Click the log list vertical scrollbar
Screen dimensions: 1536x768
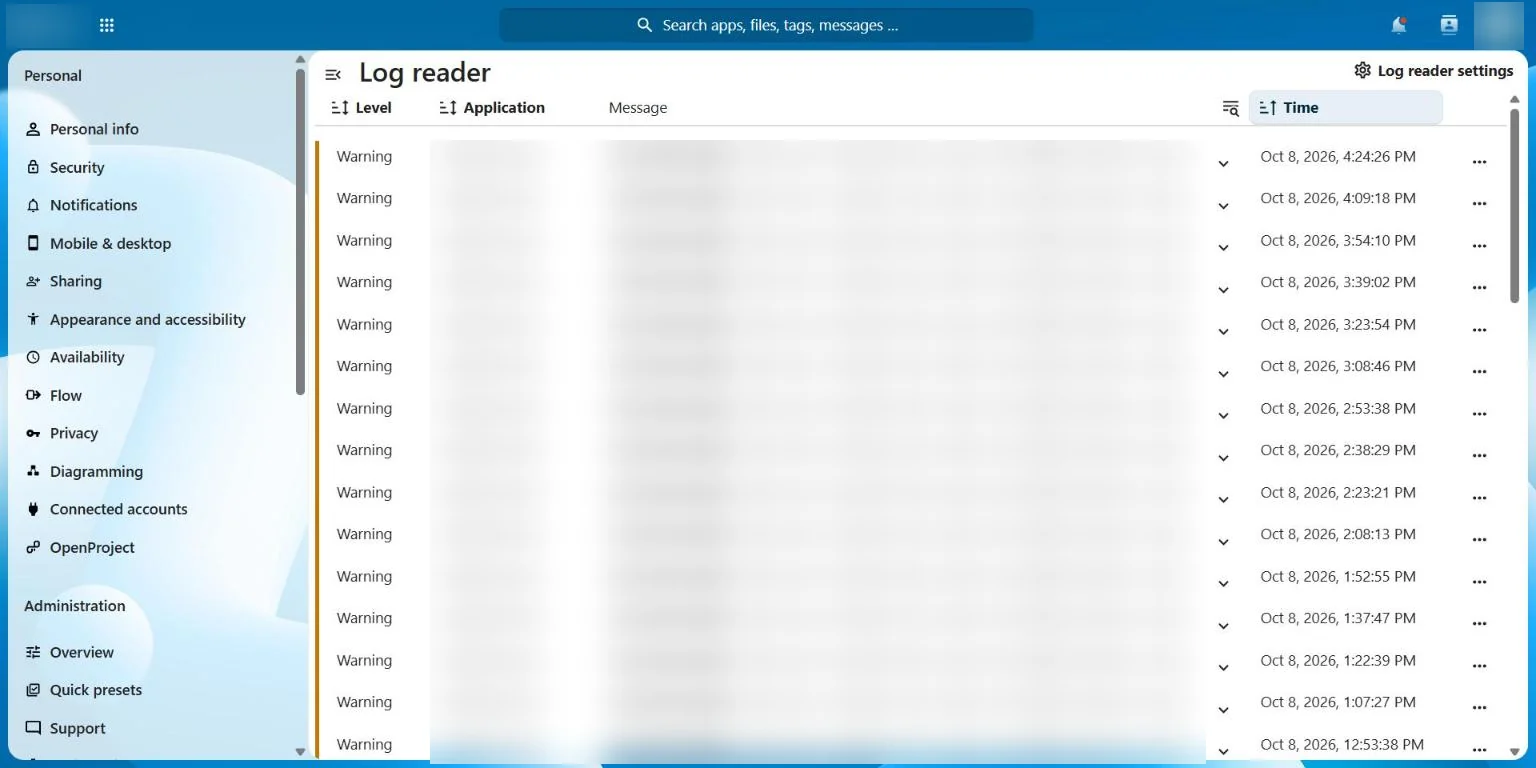point(1514,205)
